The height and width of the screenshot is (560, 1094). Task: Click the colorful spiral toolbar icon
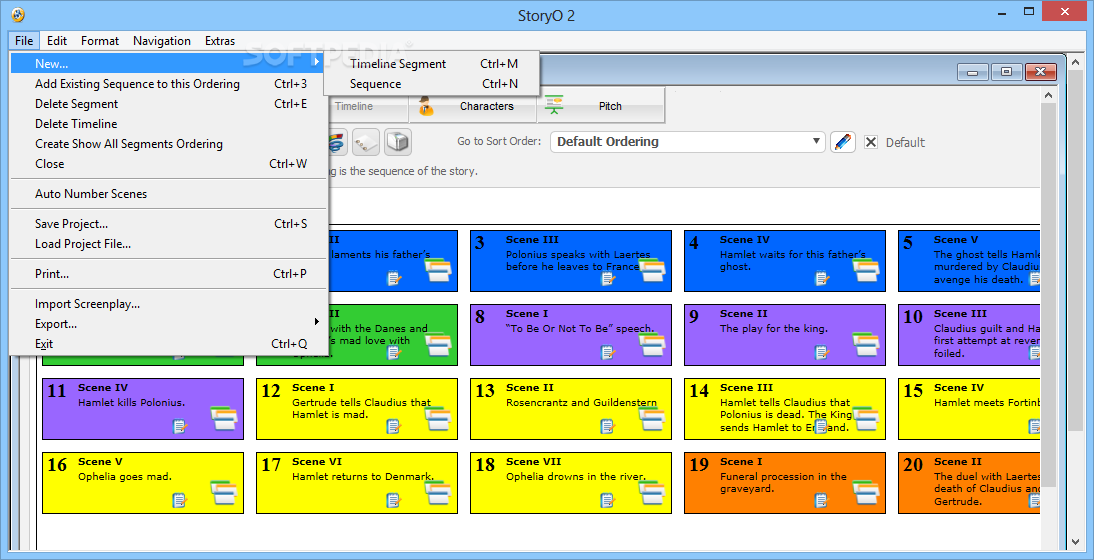point(337,142)
